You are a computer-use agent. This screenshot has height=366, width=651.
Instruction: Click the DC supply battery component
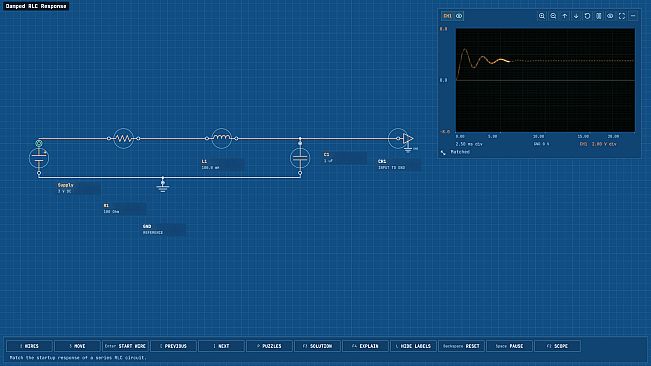pos(39,158)
